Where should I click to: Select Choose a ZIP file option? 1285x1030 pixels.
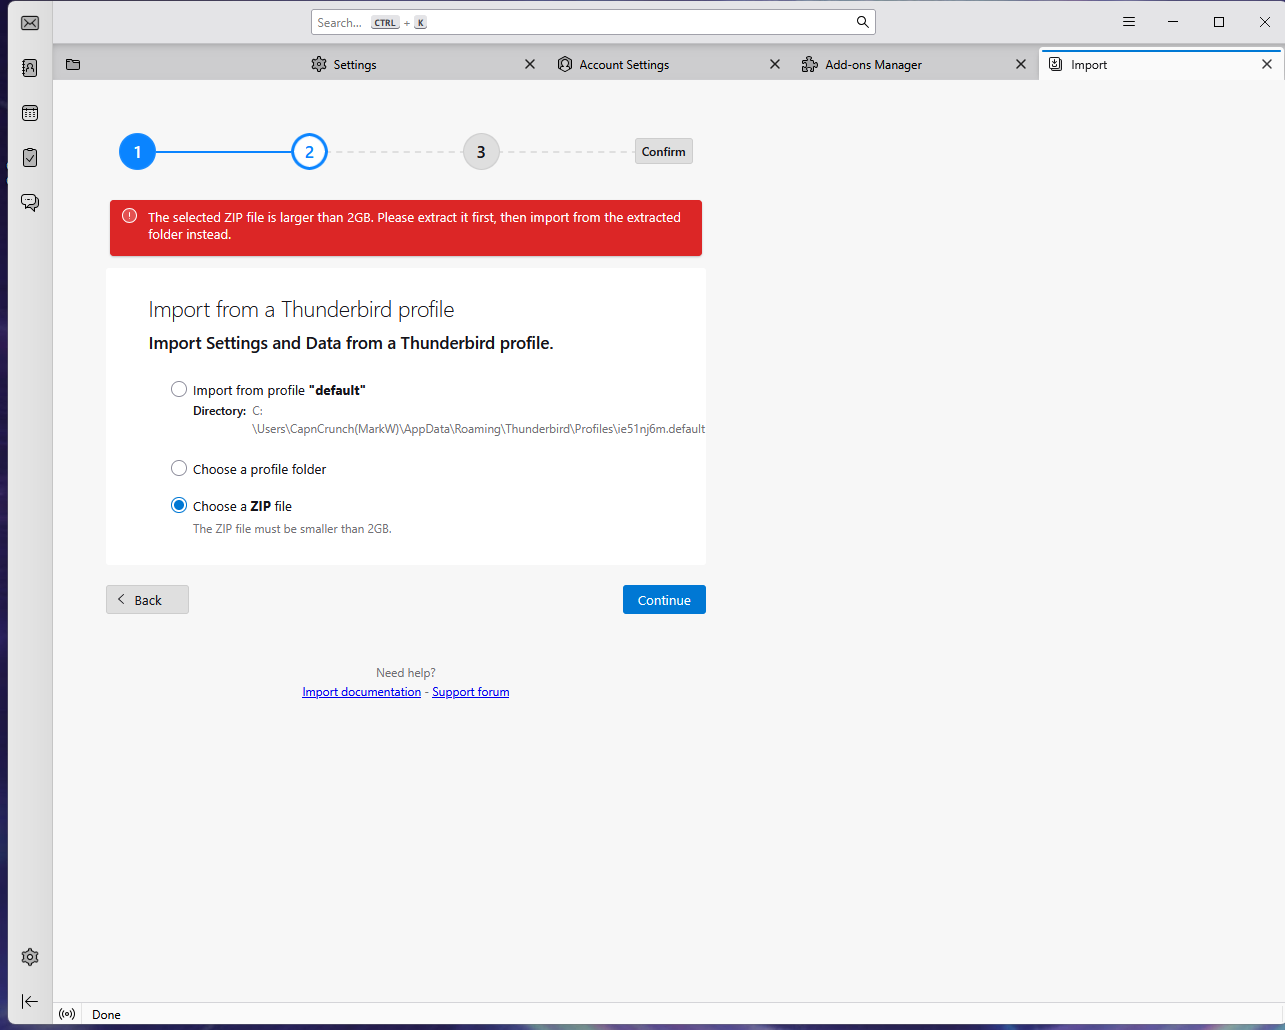tap(179, 505)
